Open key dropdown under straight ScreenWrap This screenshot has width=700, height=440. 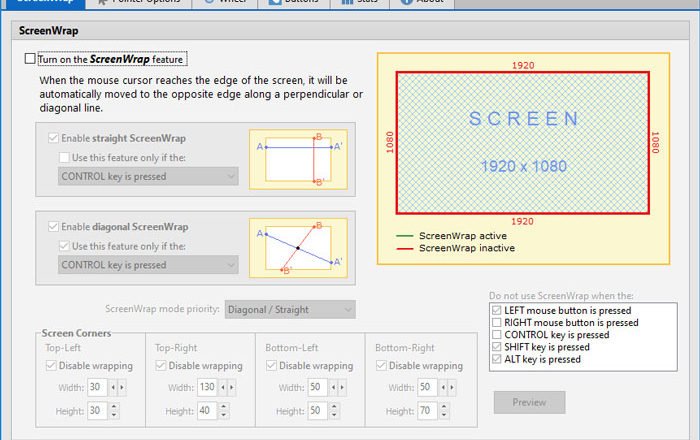148,176
